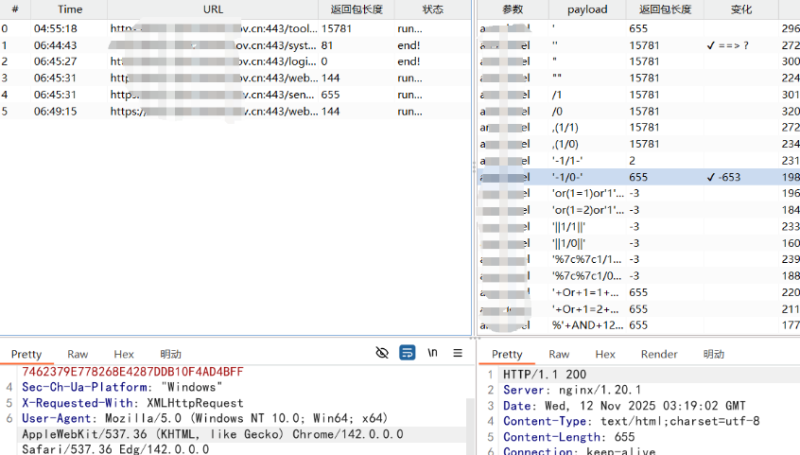Sort left table by URL column header
Screen dimensions: 800x455
(x=213, y=9)
